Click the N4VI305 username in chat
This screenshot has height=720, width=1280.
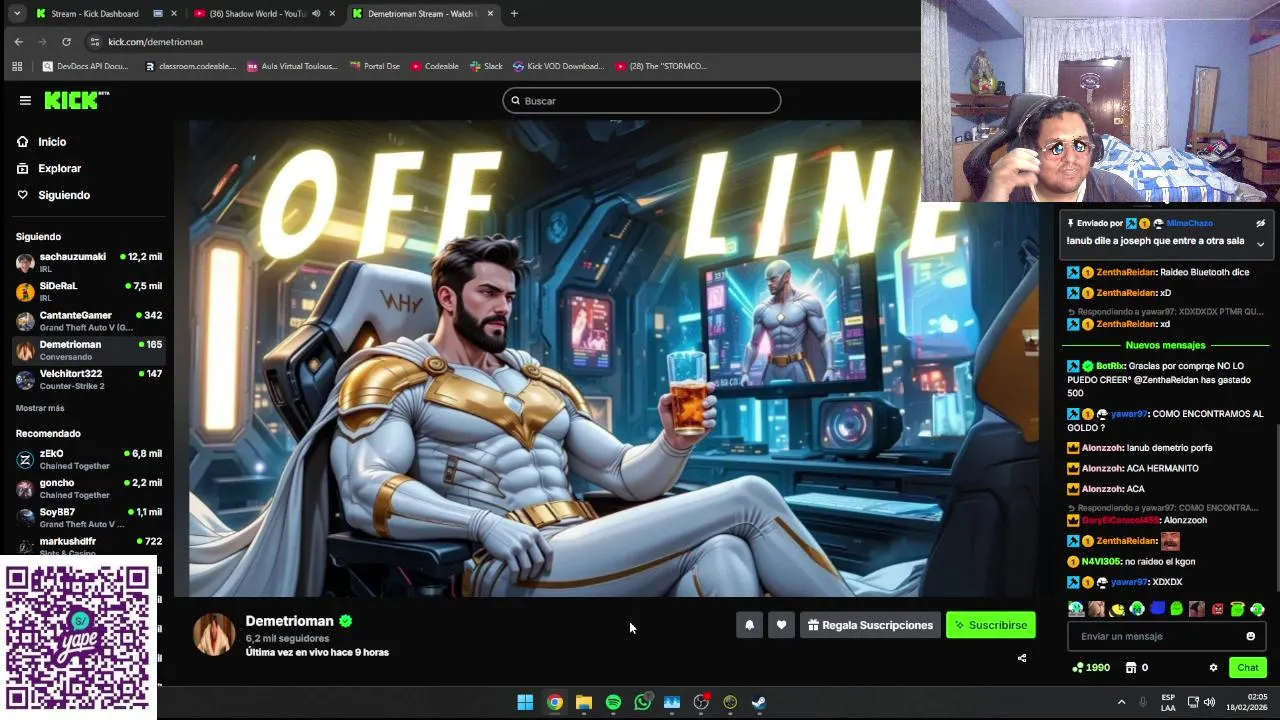(1101, 561)
